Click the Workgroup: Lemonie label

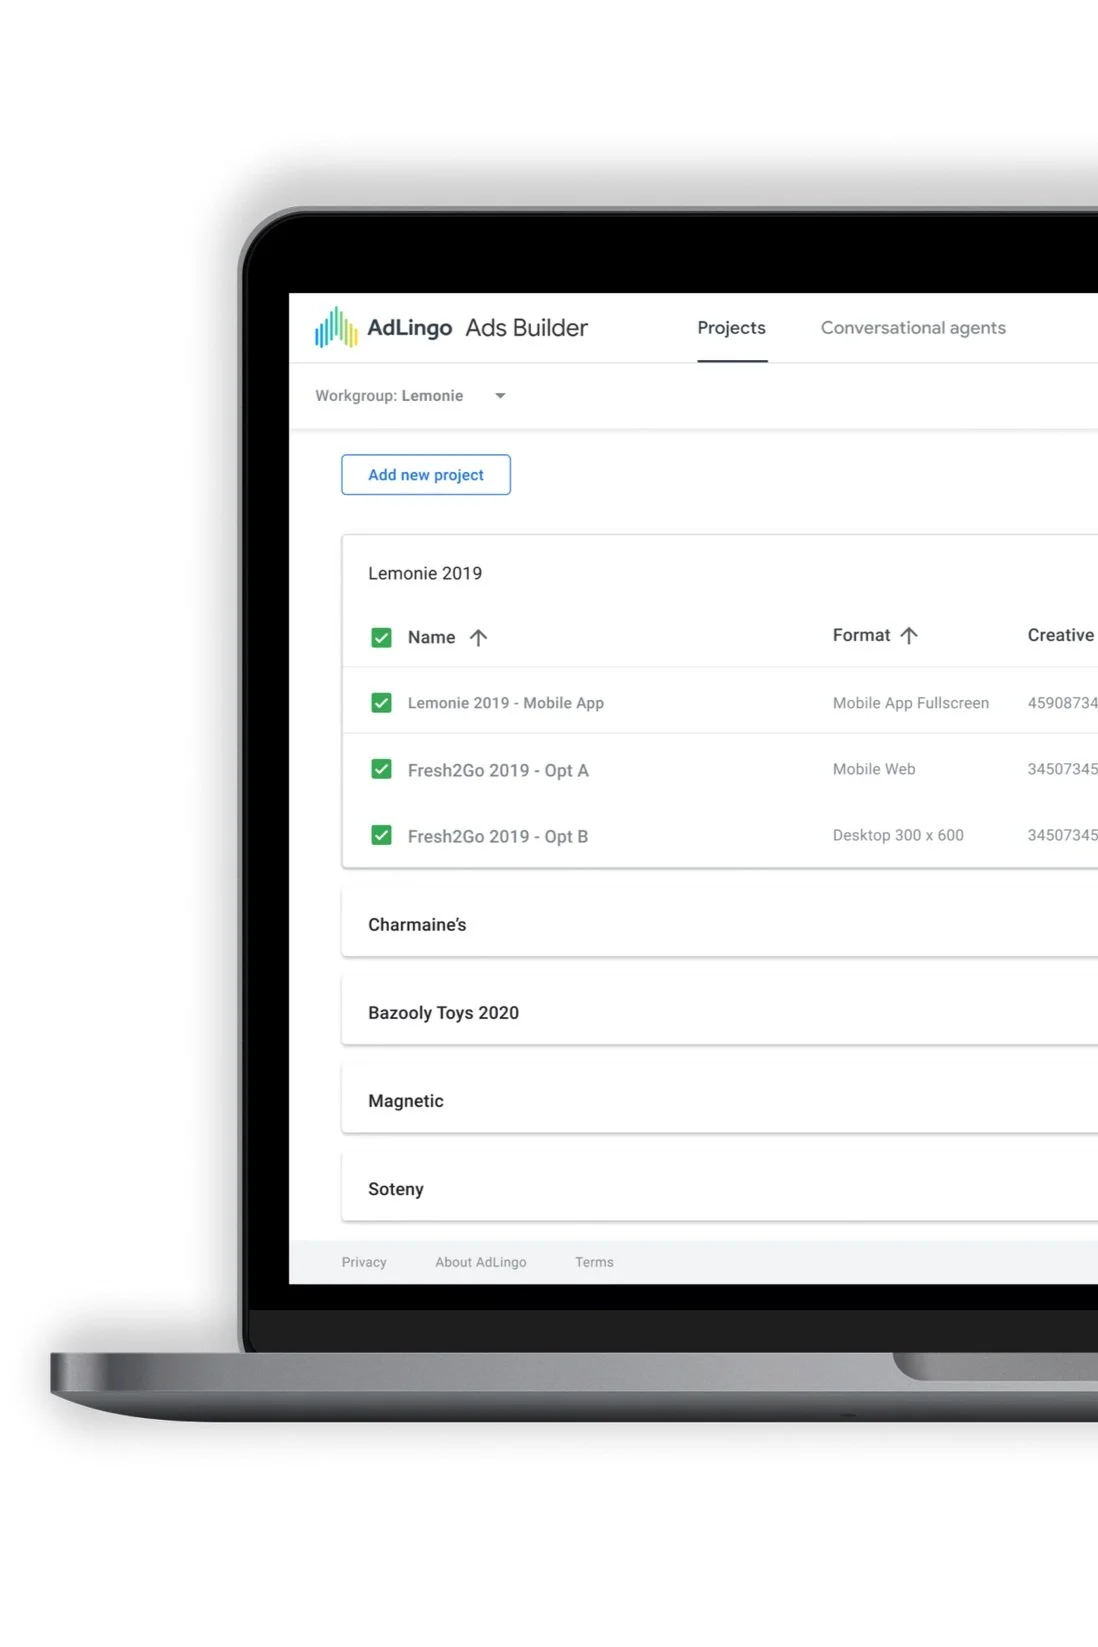(x=389, y=396)
